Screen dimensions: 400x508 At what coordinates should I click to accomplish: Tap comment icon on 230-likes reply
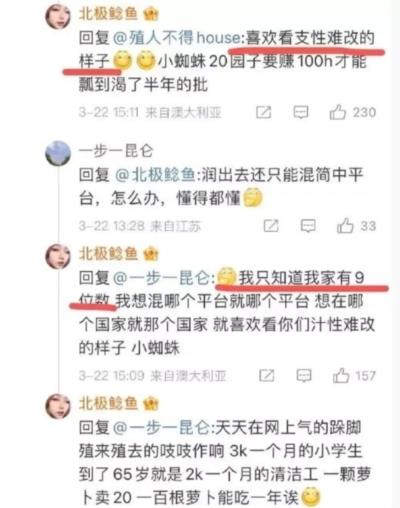pos(301,112)
